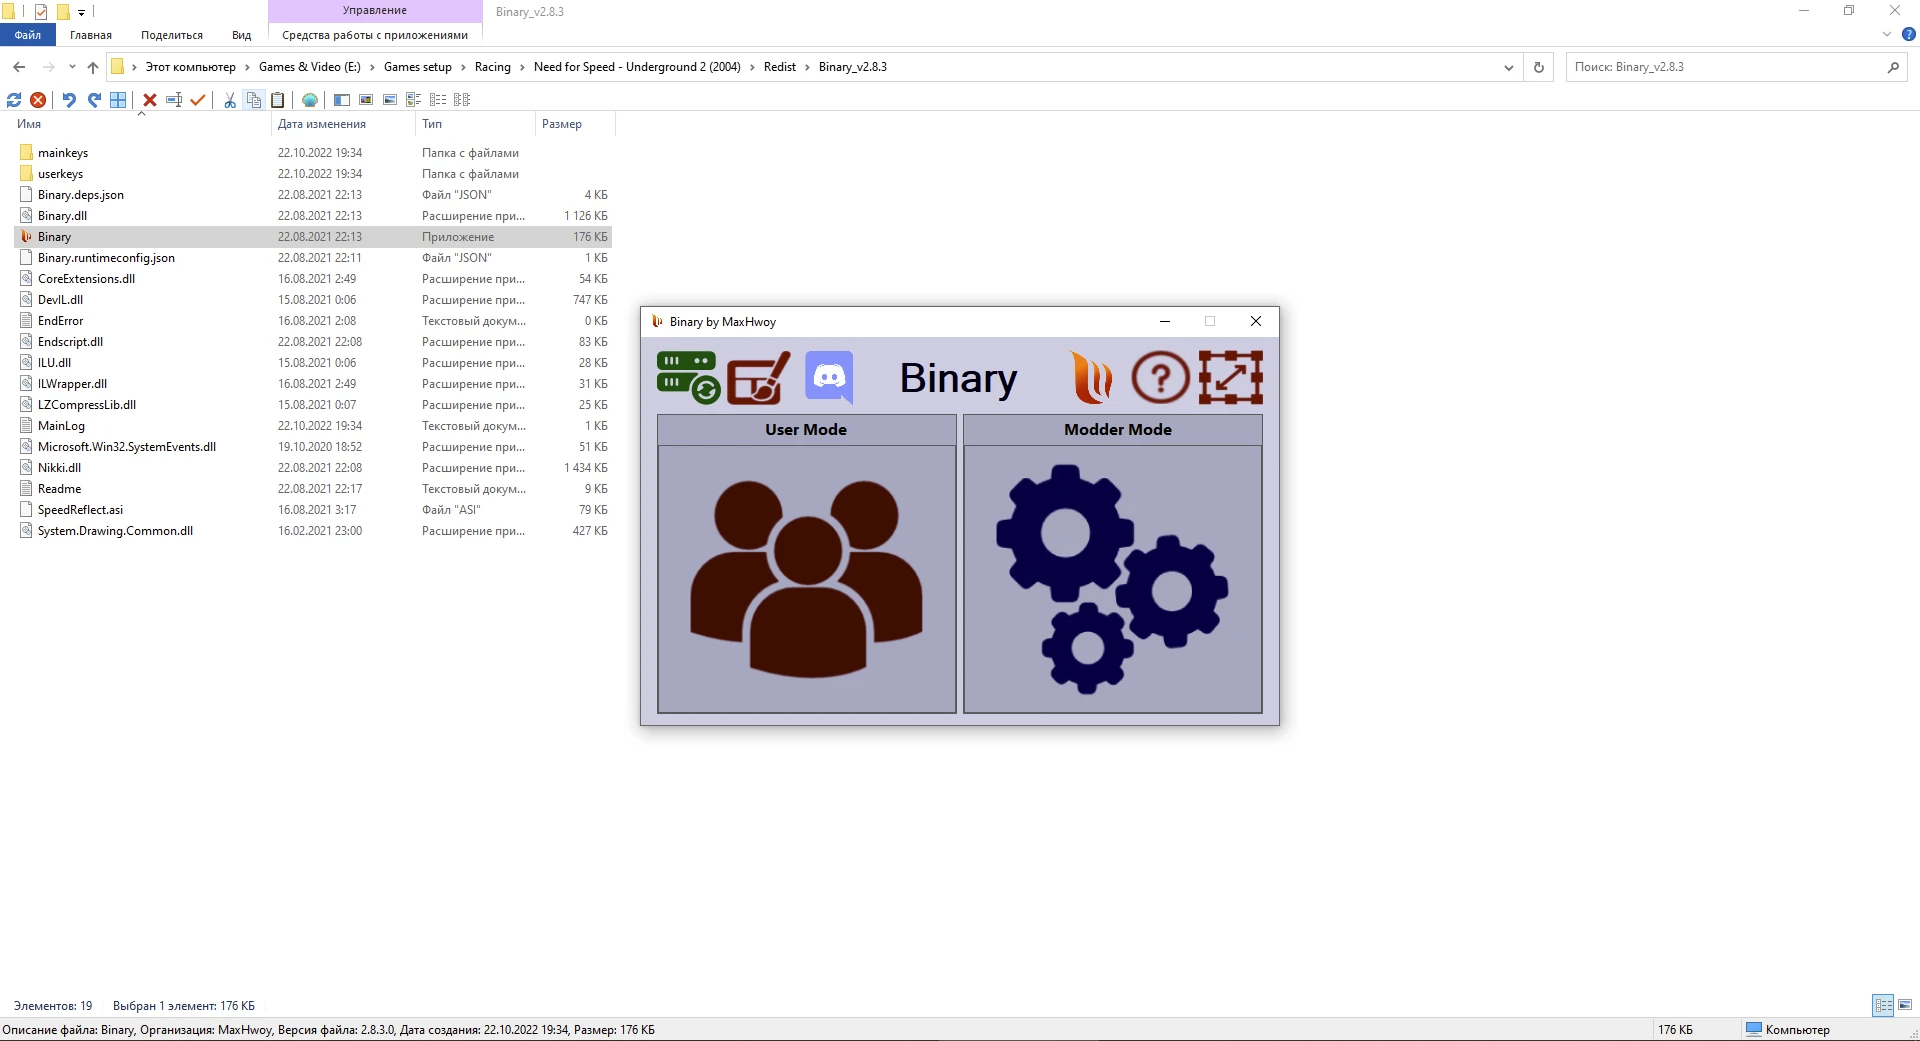Open the Файл menu tab
The image size is (1920, 1041).
(x=28, y=35)
